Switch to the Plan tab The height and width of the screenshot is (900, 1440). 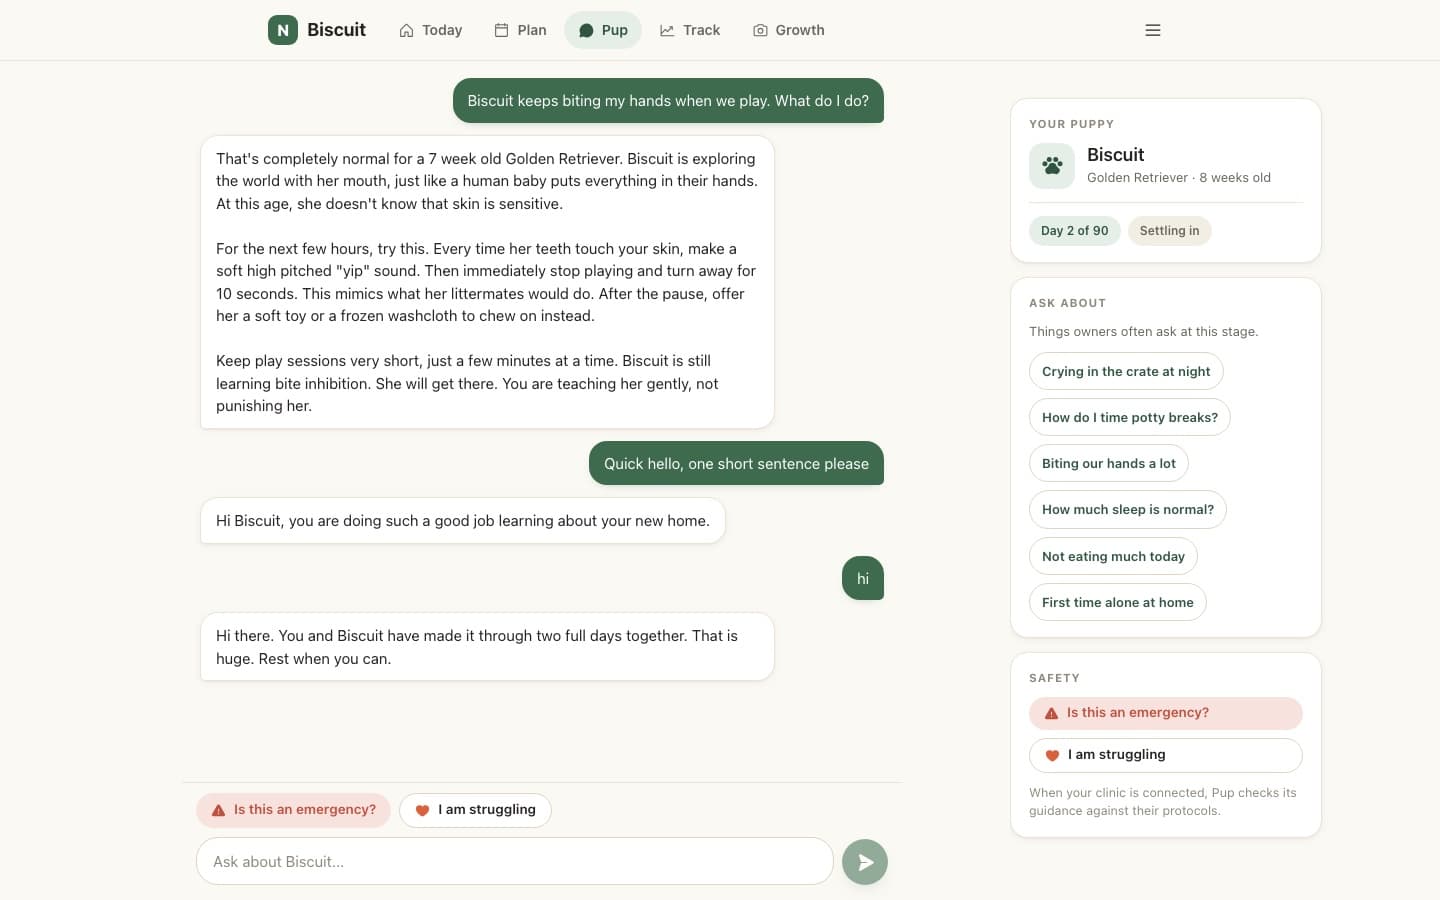(x=521, y=30)
